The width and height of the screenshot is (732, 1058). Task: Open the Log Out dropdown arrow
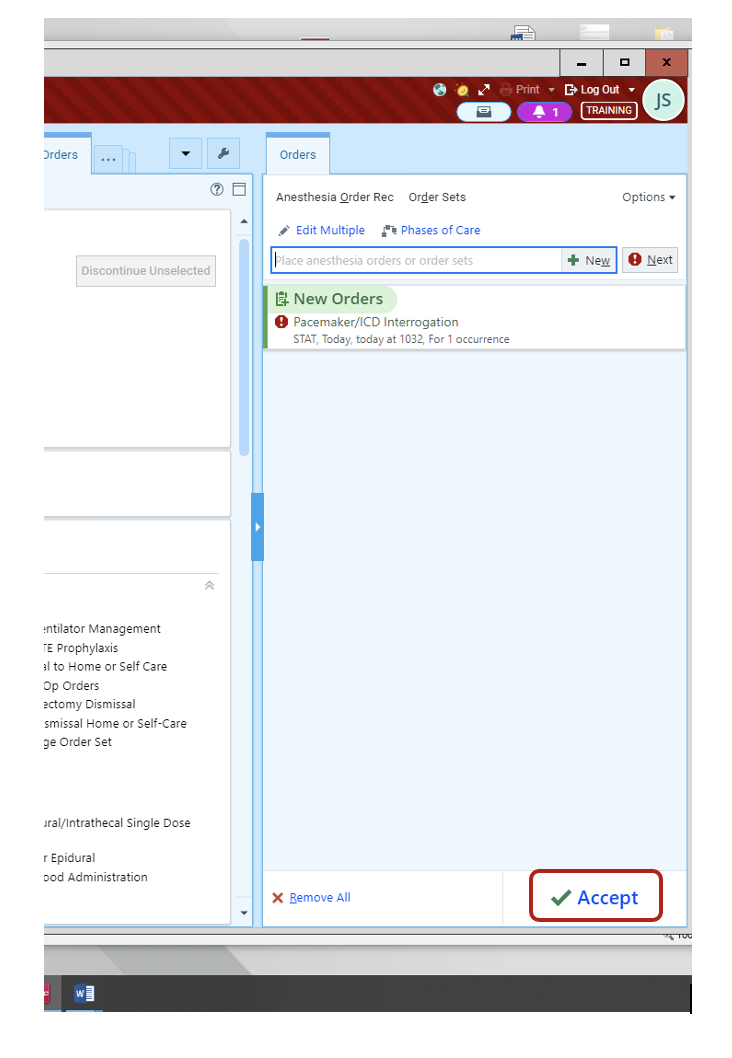[x=632, y=90]
